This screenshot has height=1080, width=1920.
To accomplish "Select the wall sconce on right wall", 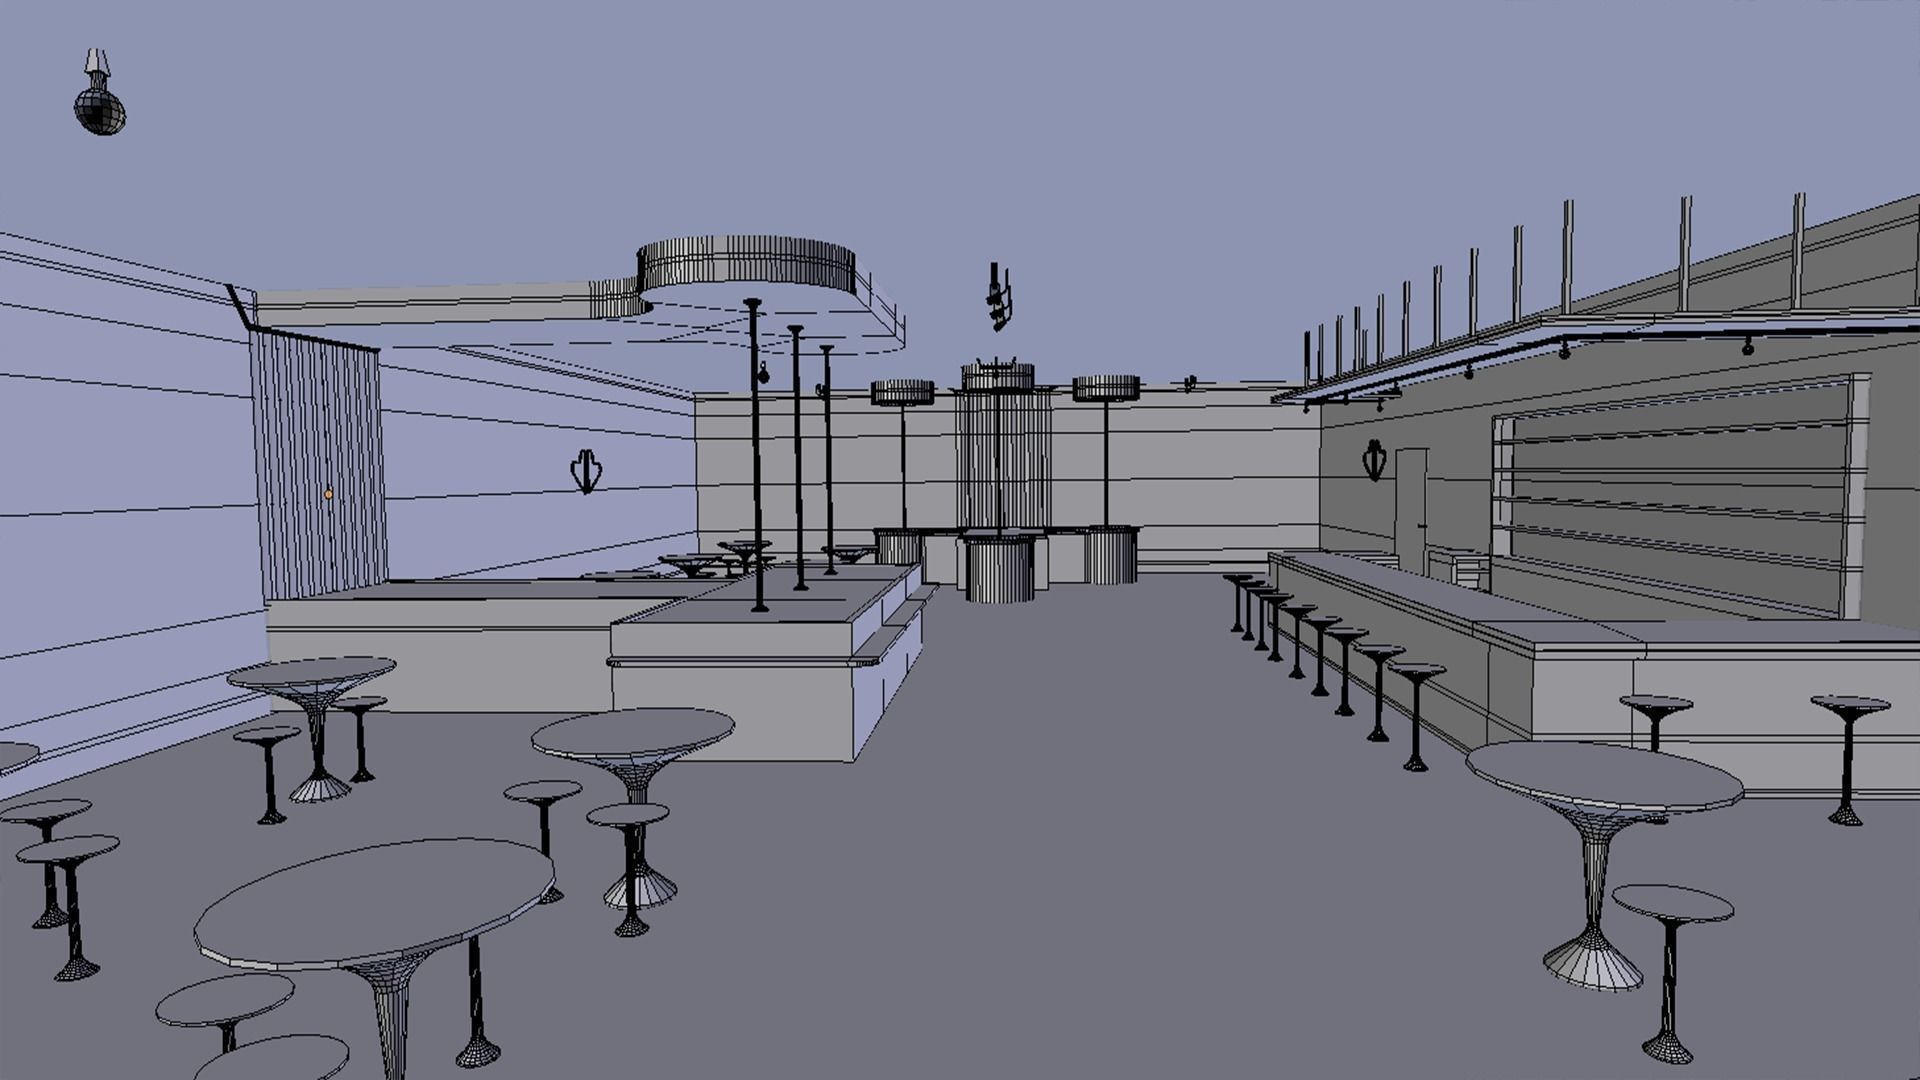I will click(x=1375, y=460).
